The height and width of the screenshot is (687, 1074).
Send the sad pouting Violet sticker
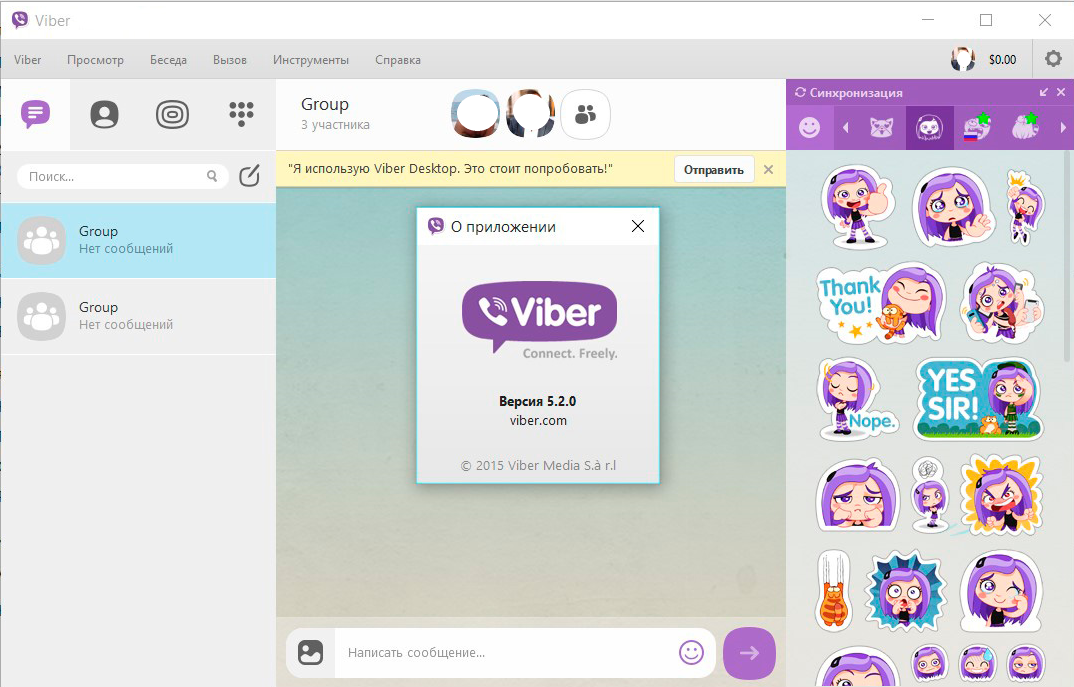click(x=858, y=495)
